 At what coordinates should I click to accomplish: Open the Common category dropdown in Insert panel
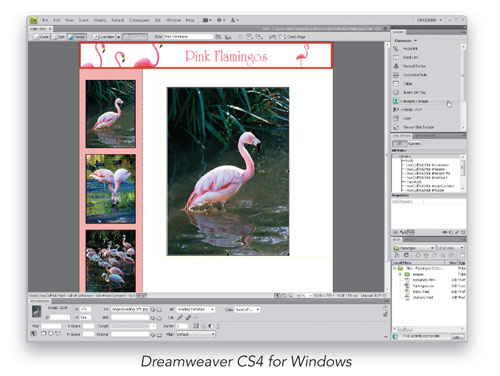[x=406, y=41]
